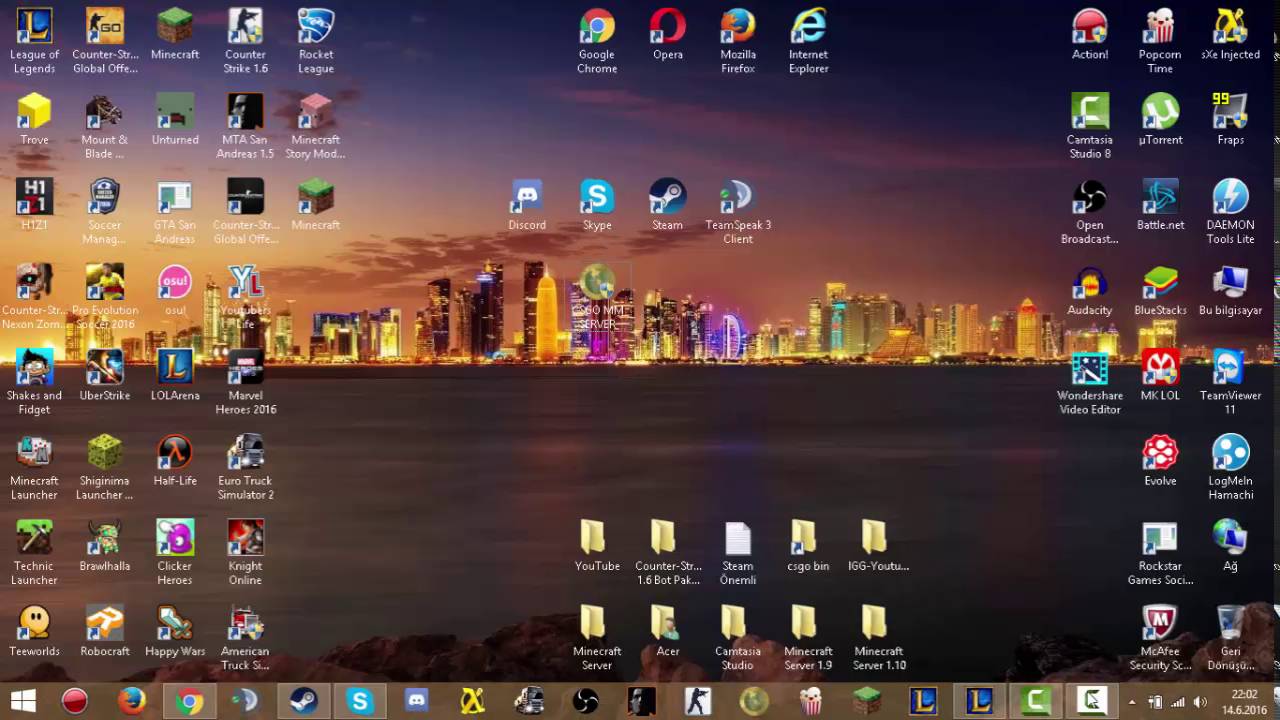Image resolution: width=1280 pixels, height=720 pixels.
Task: Launch Rocket League from desktop
Action: (x=316, y=41)
